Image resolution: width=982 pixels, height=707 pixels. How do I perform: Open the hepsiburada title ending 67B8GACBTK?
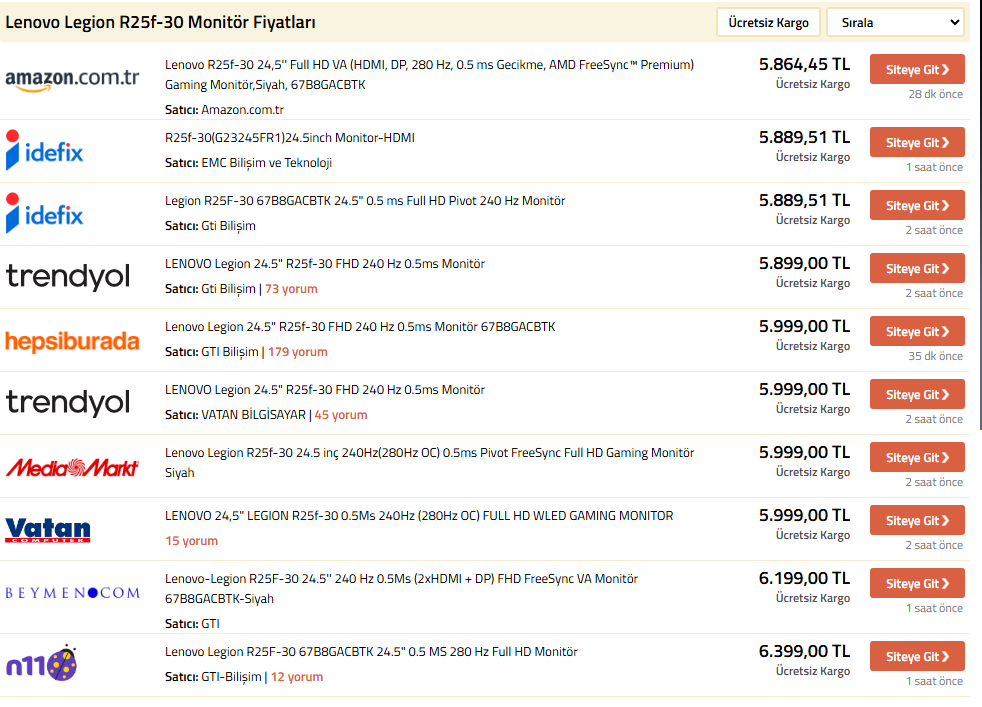360,327
